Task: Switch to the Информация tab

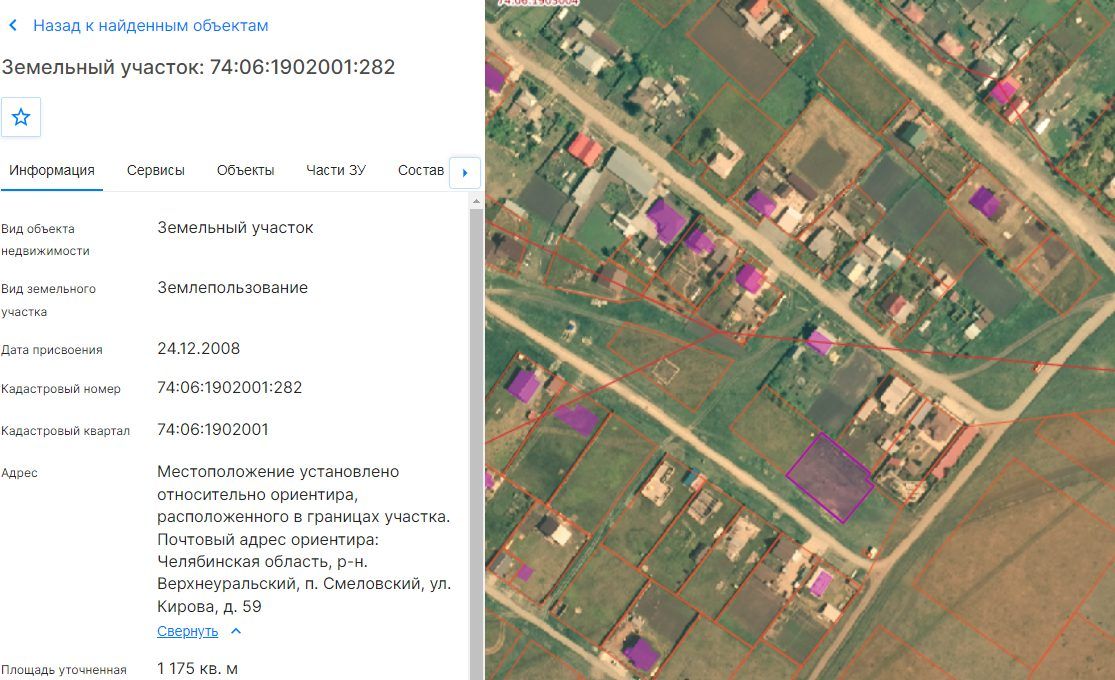Action: click(52, 171)
